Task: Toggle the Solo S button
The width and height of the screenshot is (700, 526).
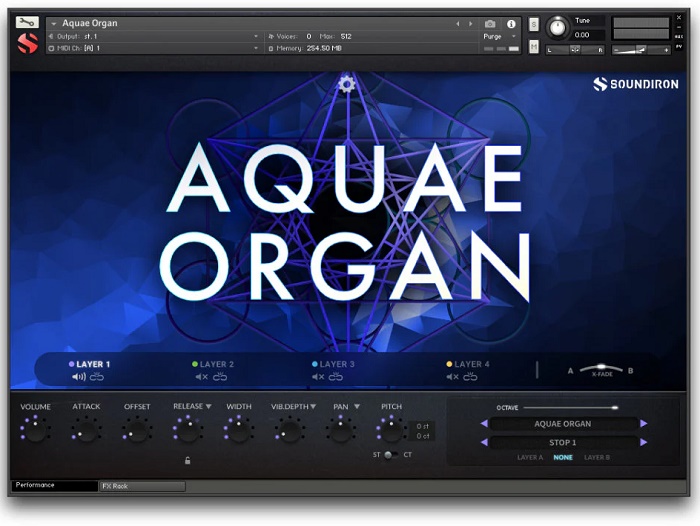Action: 533,24
